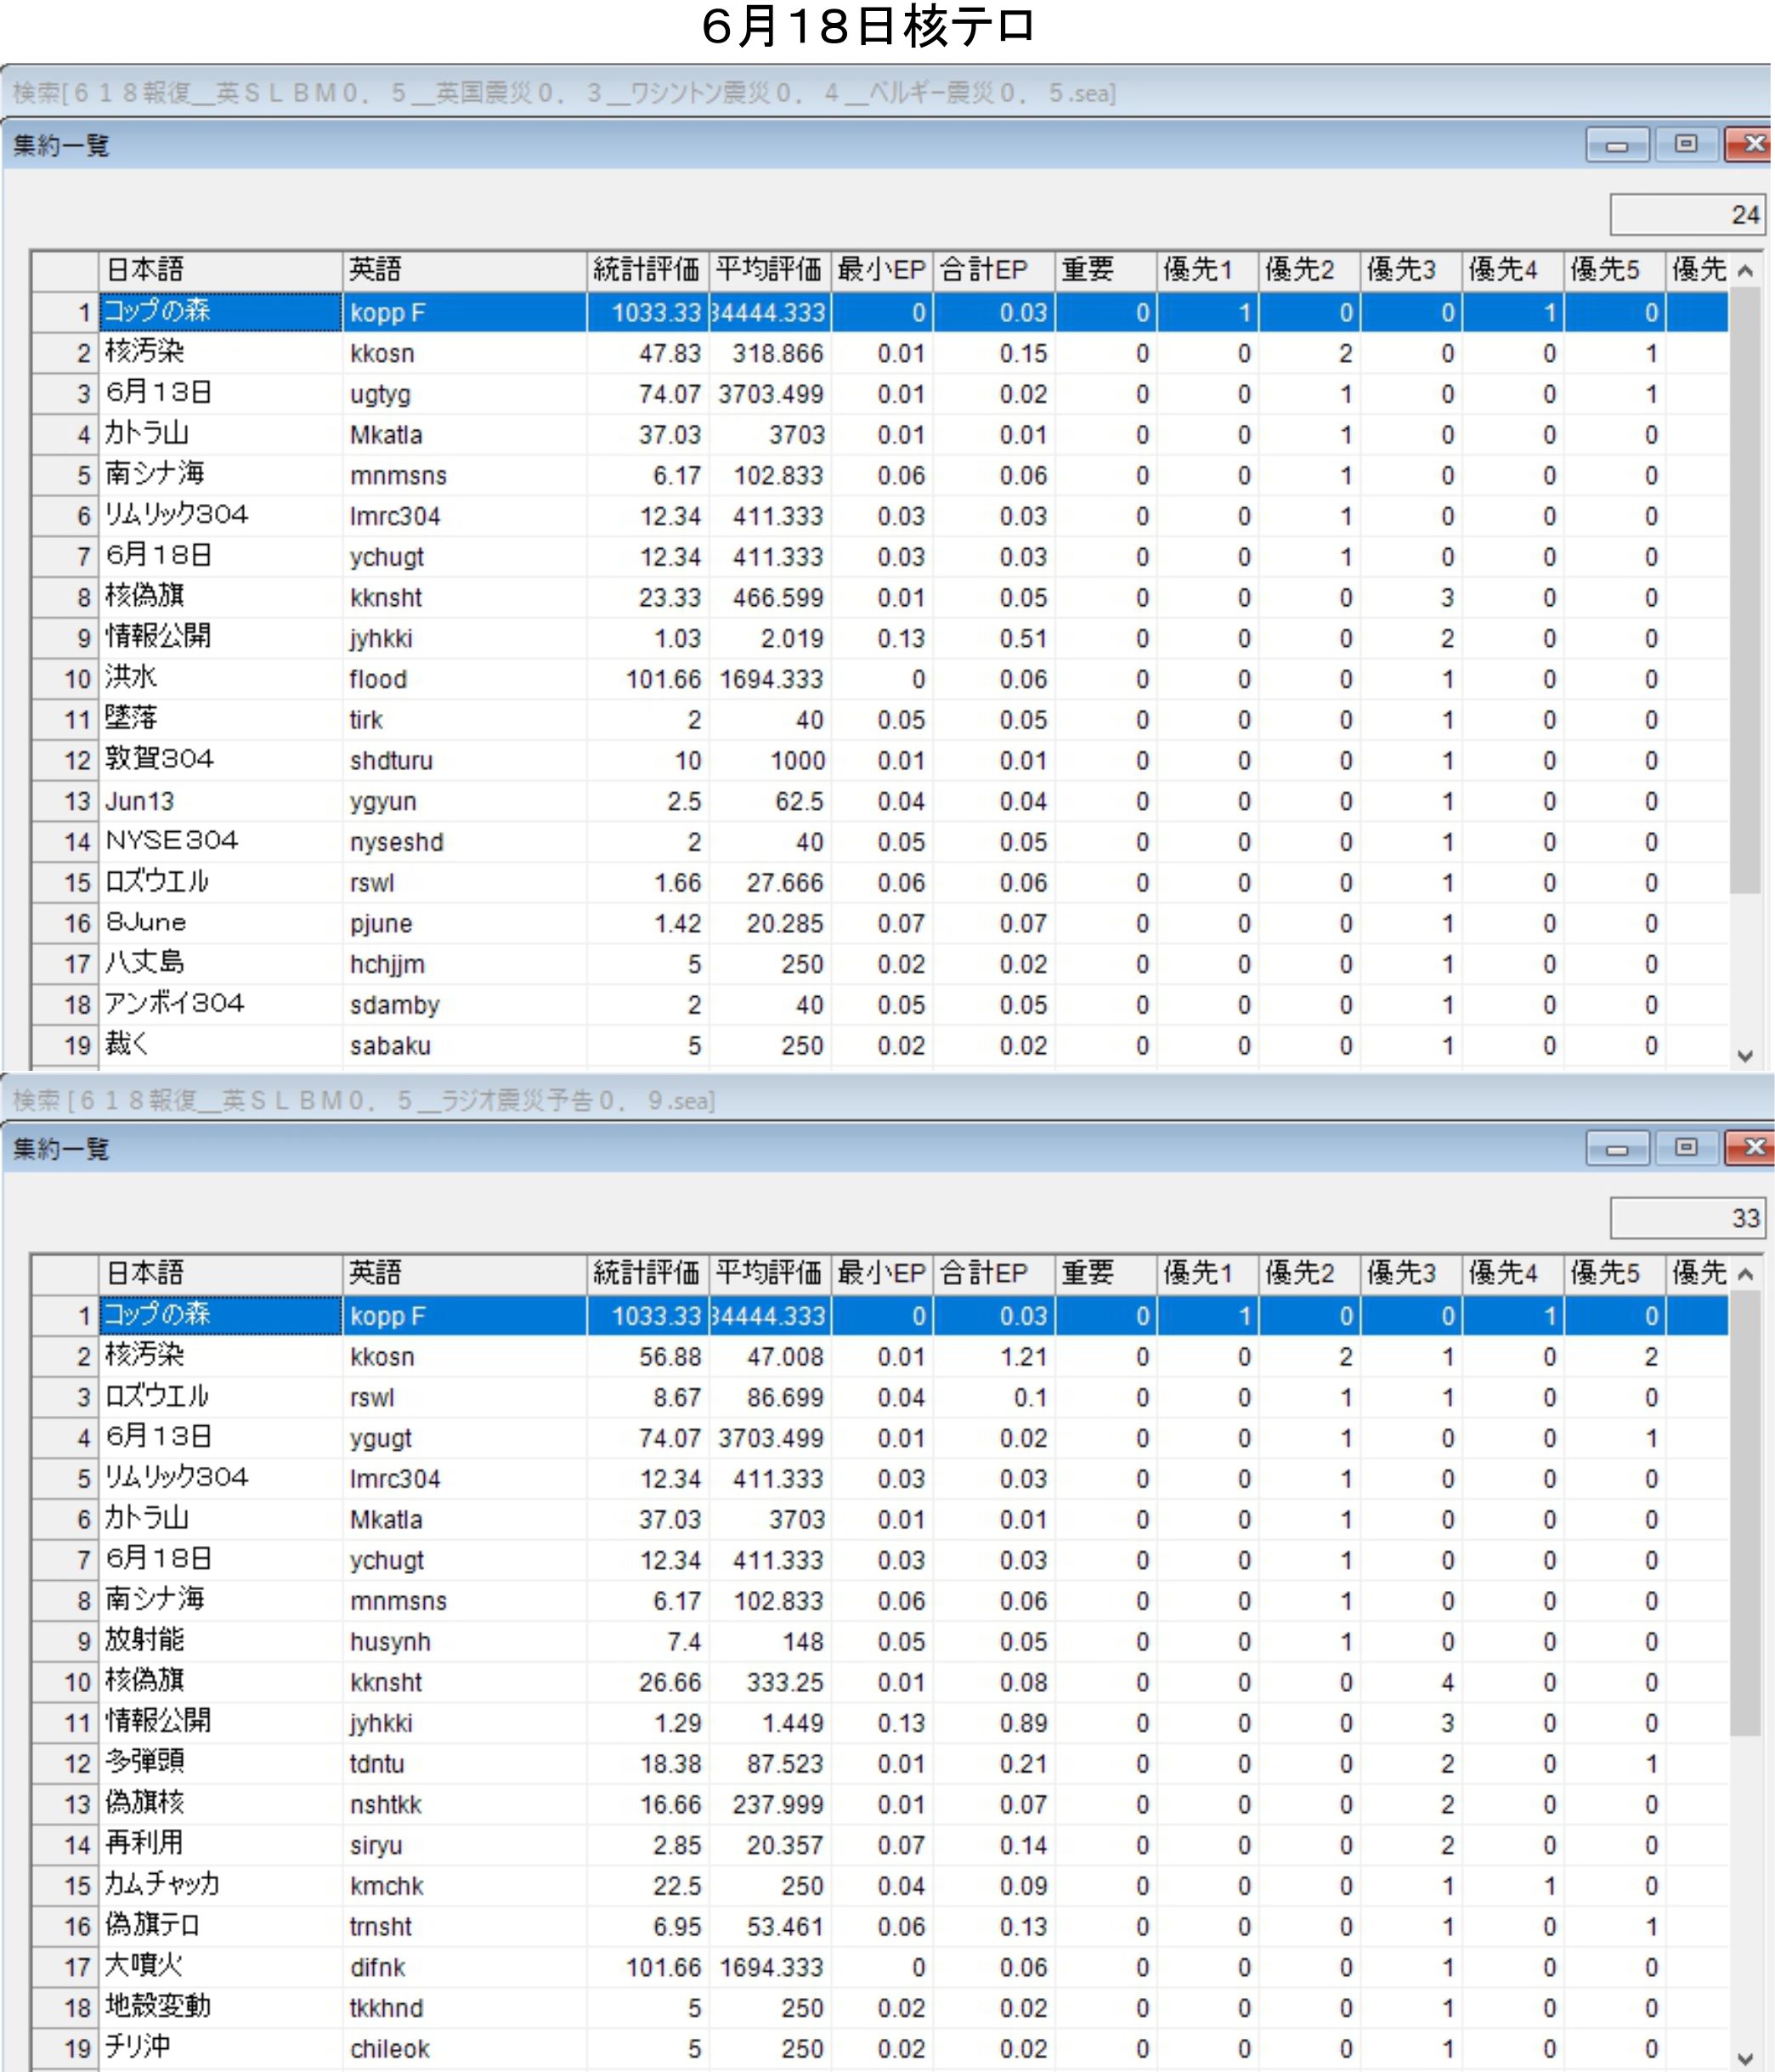Click the upper table vertical scrollbar thumb
This screenshot has height=2072, width=1775.
1745,590
